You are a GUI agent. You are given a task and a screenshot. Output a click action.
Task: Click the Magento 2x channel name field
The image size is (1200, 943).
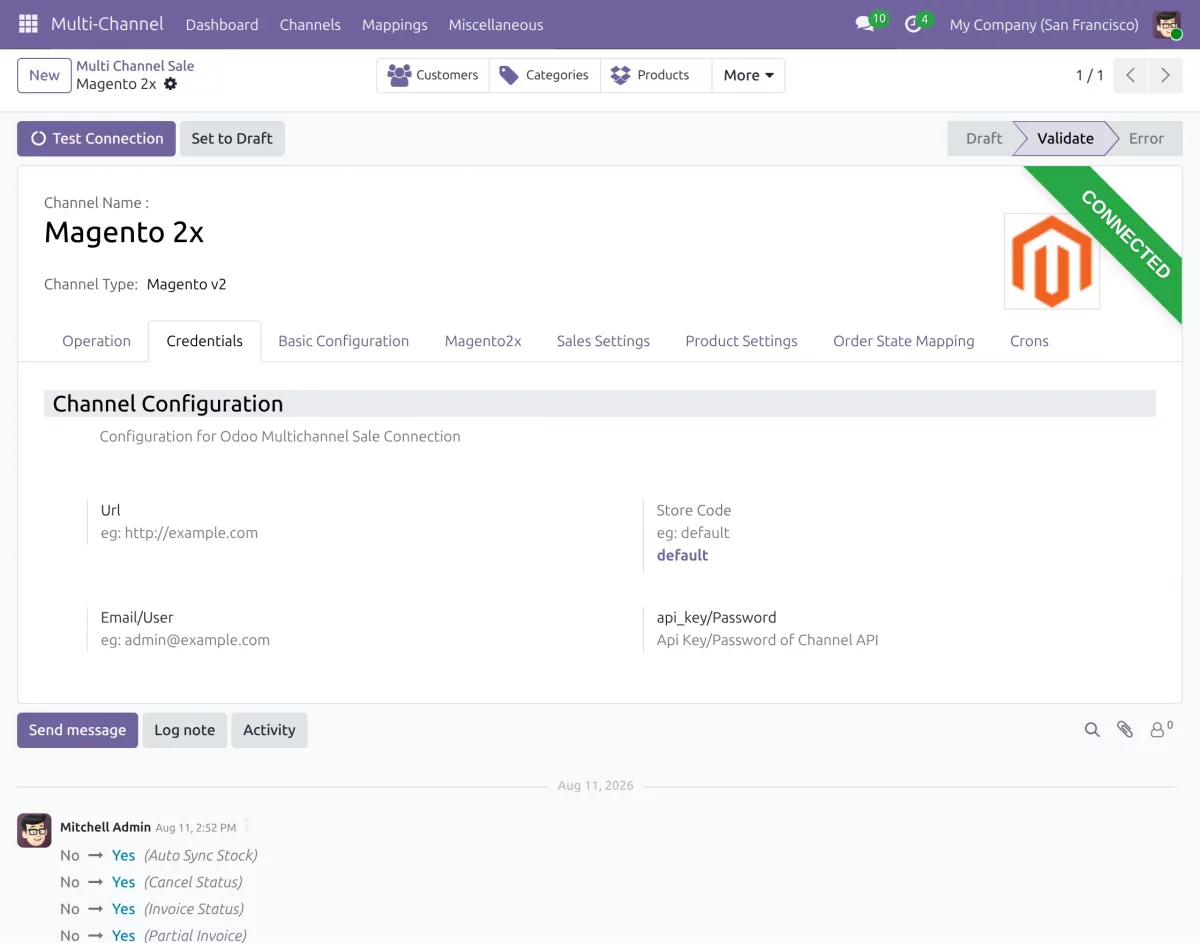click(x=124, y=233)
